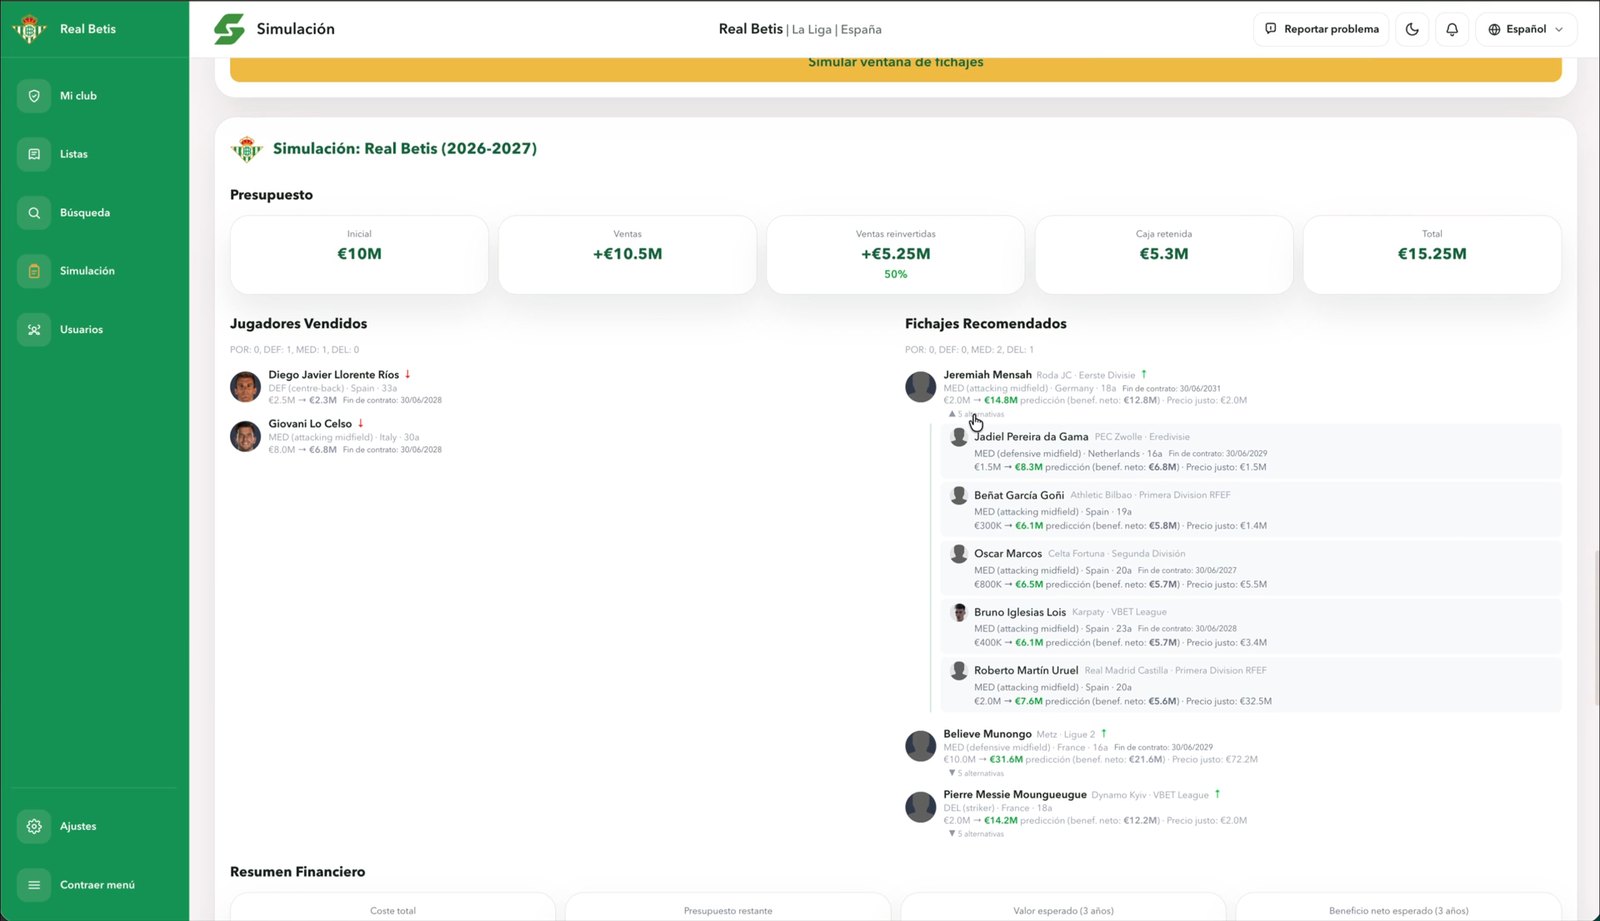Click the Real Betis crest in sidebar
Viewport: 1600px width, 921px height.
pyautogui.click(x=29, y=29)
